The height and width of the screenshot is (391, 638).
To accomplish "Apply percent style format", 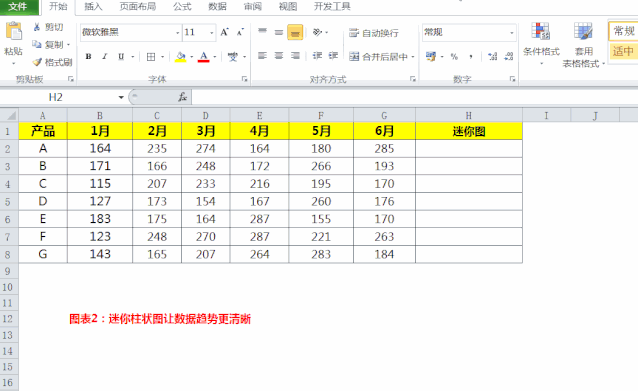I will [x=454, y=57].
